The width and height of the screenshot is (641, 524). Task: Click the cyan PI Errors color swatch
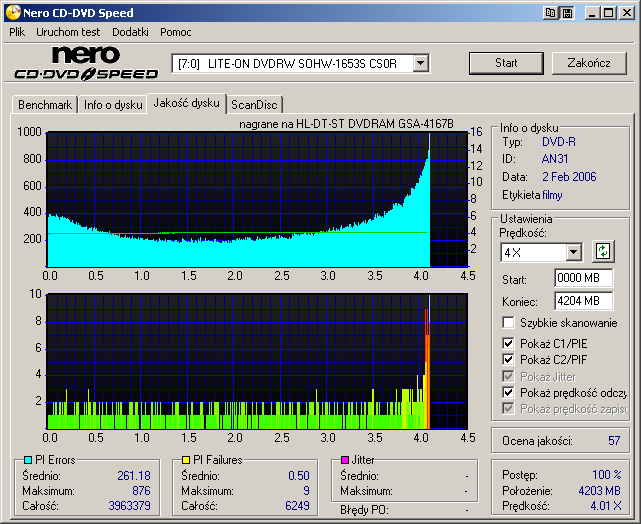28,460
